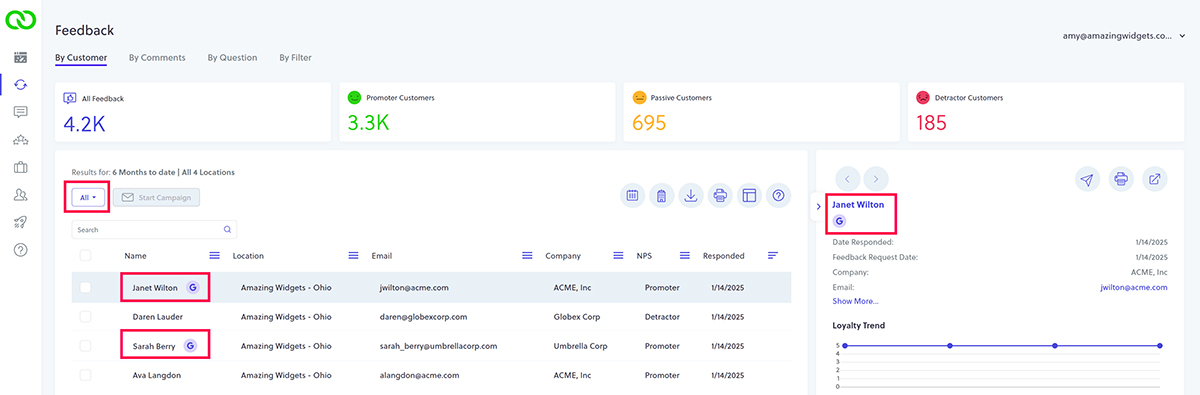This screenshot has height=395, width=1200.
Task: Select the All Feedback card
Action: tap(193, 111)
